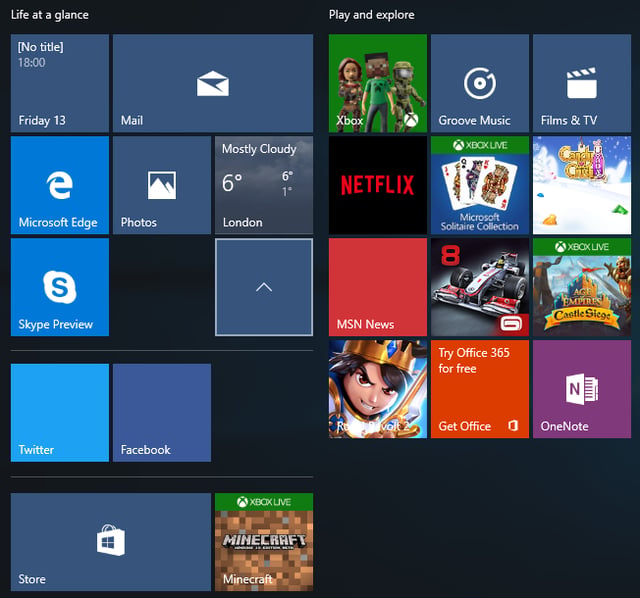Open the Facebook tile
The image size is (640, 598).
click(162, 413)
